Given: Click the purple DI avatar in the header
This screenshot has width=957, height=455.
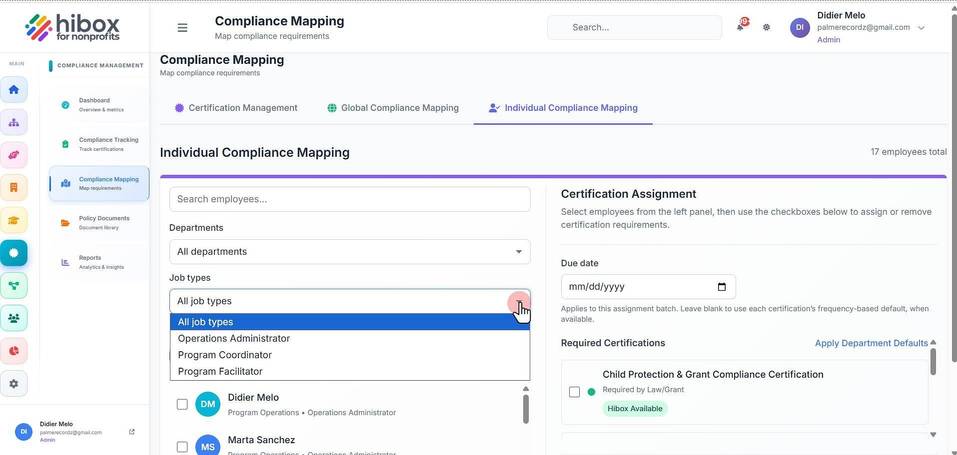Looking at the screenshot, I should 800,27.
